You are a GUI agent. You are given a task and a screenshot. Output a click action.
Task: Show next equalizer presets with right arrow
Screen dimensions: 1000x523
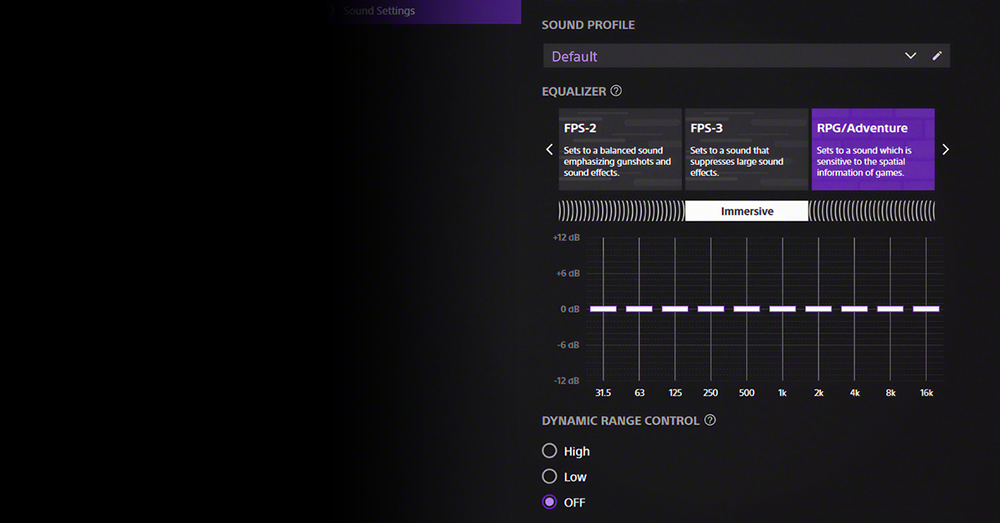[945, 150]
